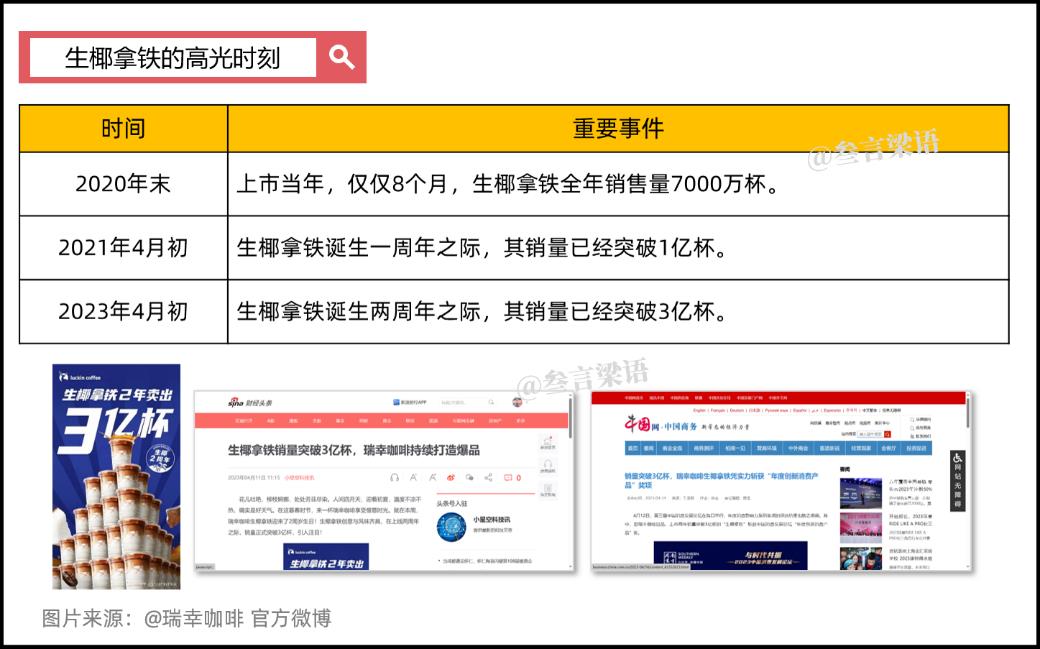Share article via the Weibo icon

(x=451, y=477)
